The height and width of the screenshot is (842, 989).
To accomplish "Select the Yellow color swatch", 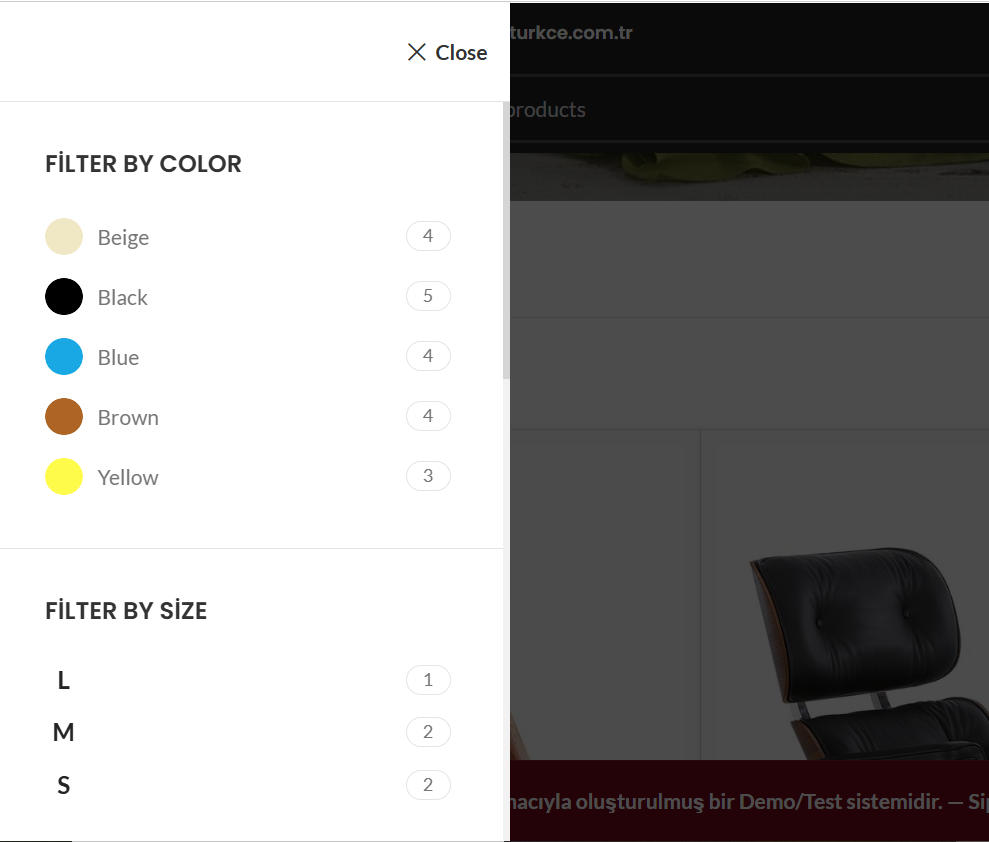I will pos(64,476).
